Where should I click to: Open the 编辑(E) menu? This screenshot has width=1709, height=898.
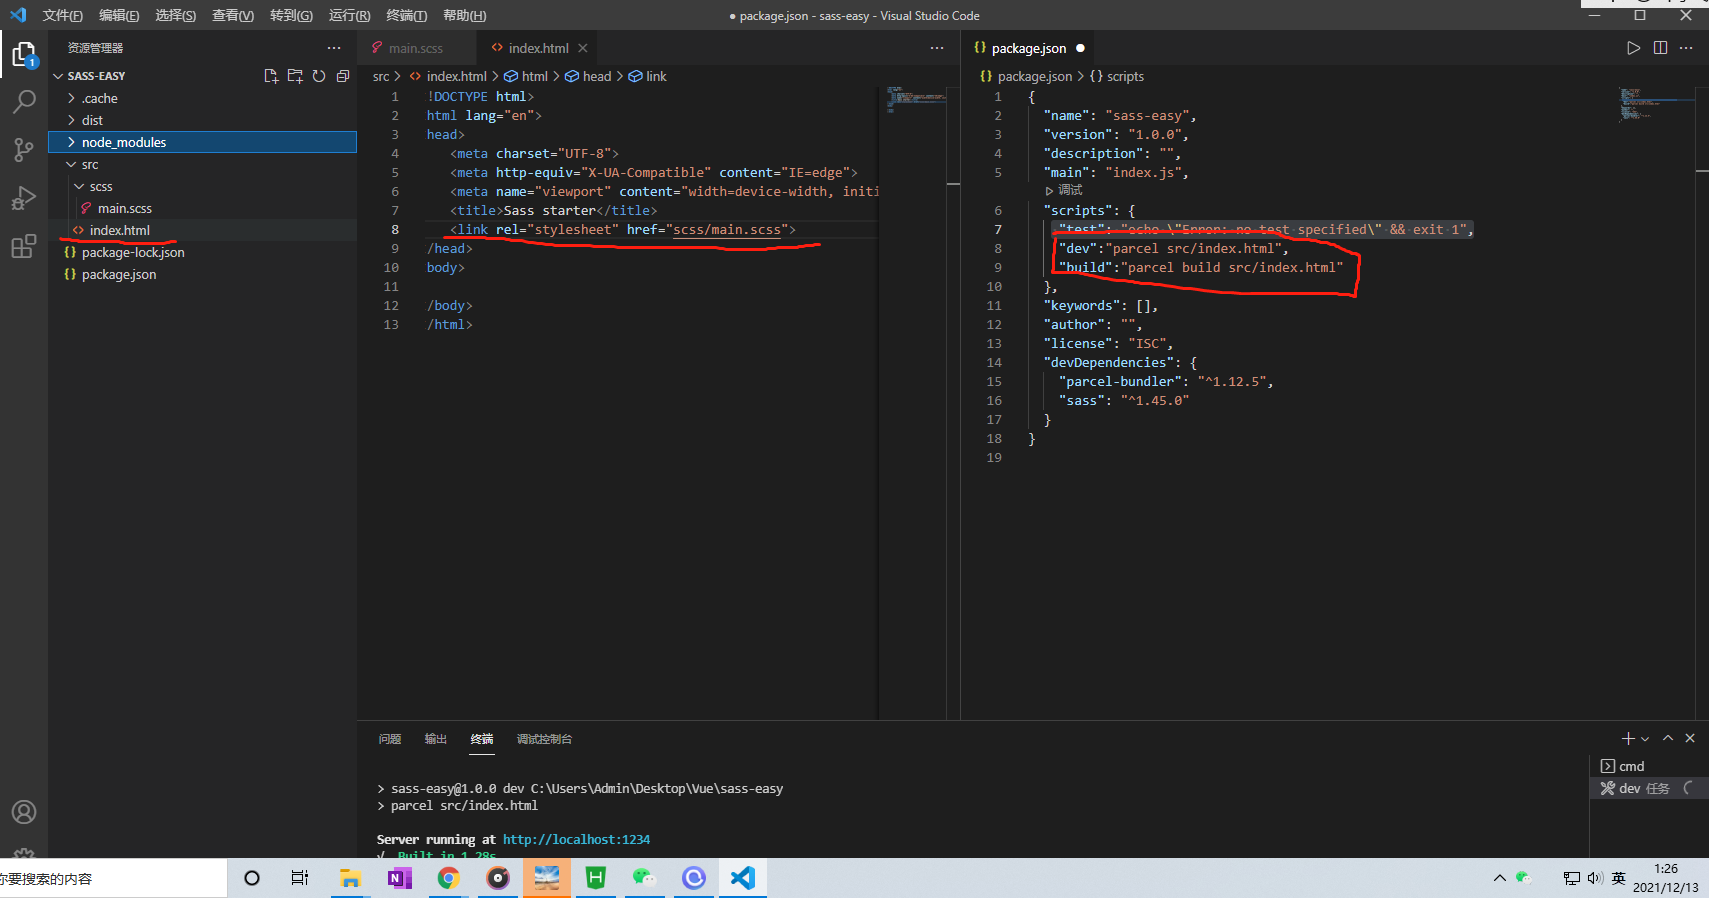pyautogui.click(x=119, y=15)
